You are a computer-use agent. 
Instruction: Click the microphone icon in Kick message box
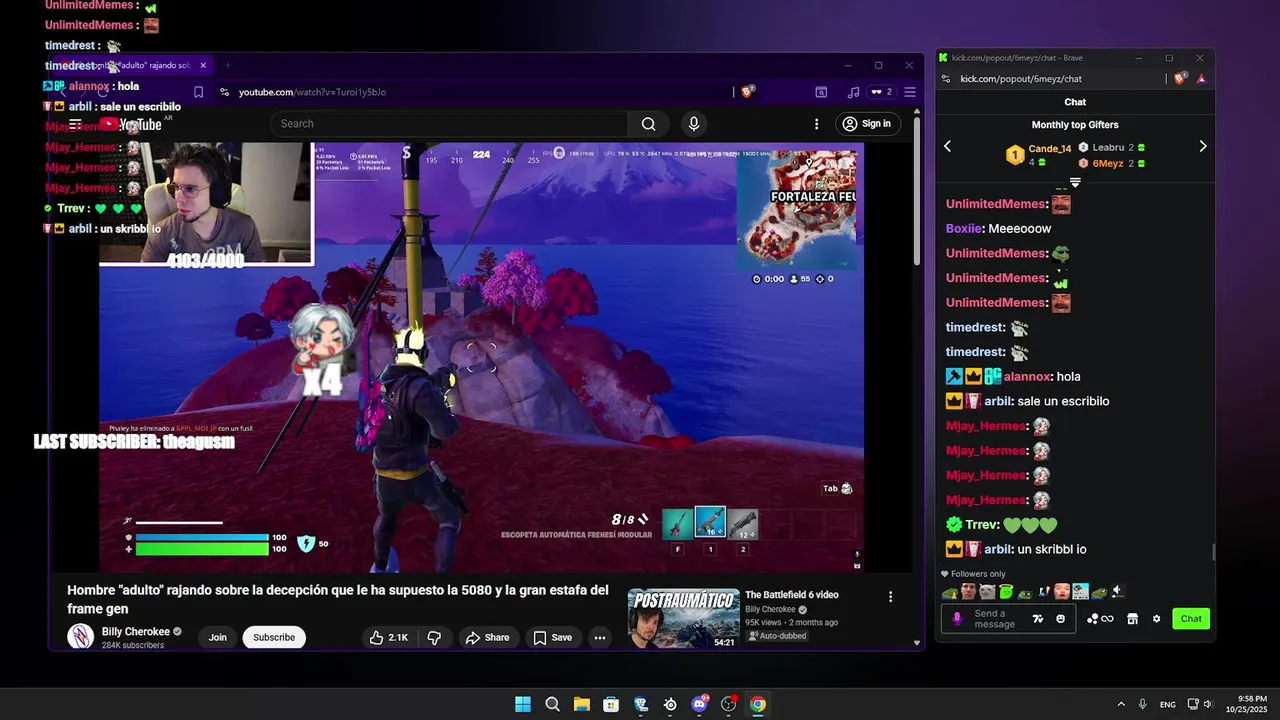[957, 619]
